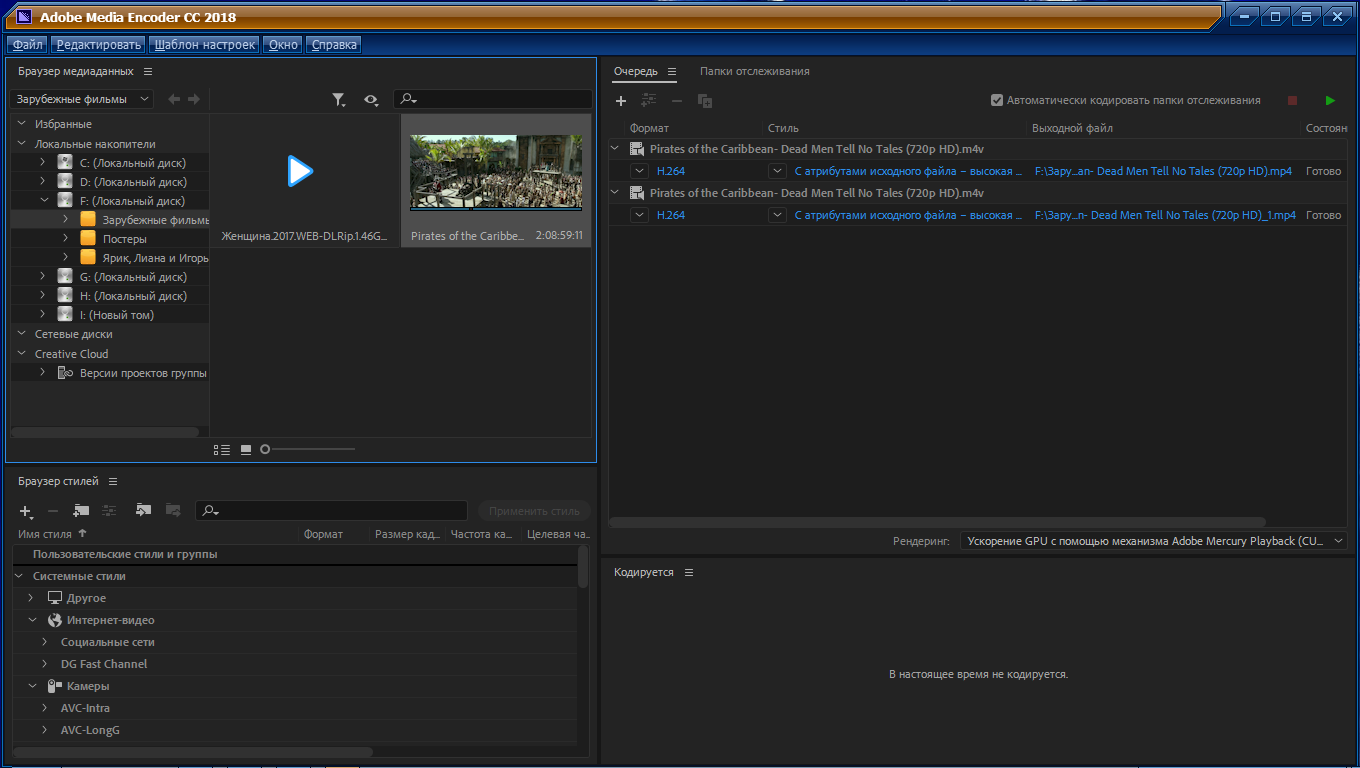This screenshot has height=768, width=1360.
Task: Select the "DG Fast Channel" style group
Action: click(104, 664)
